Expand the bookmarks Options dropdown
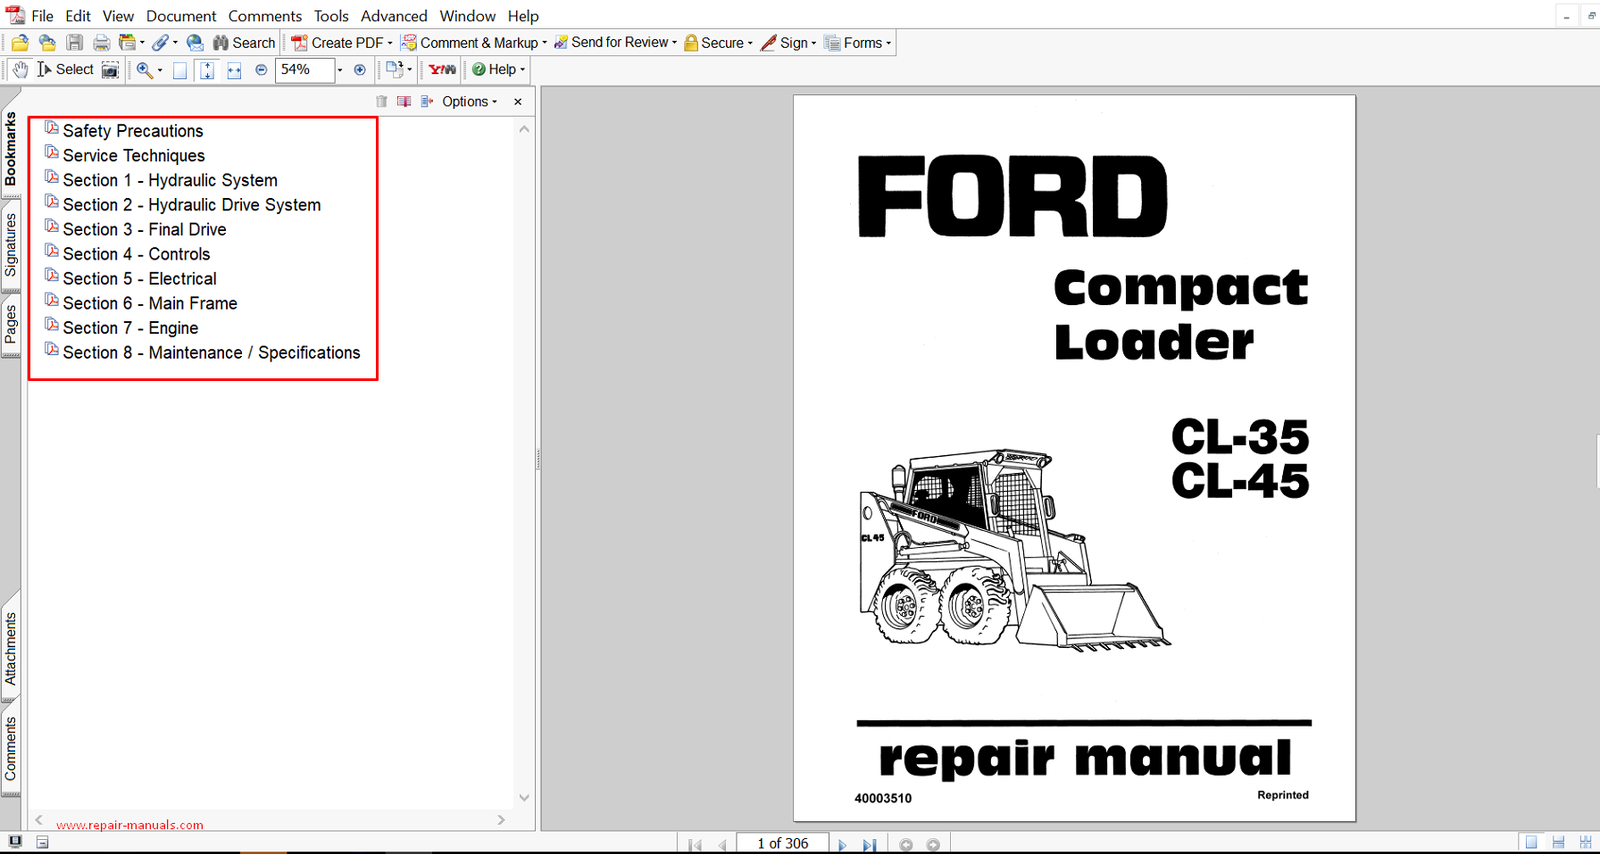Image resolution: width=1600 pixels, height=854 pixels. 469,102
